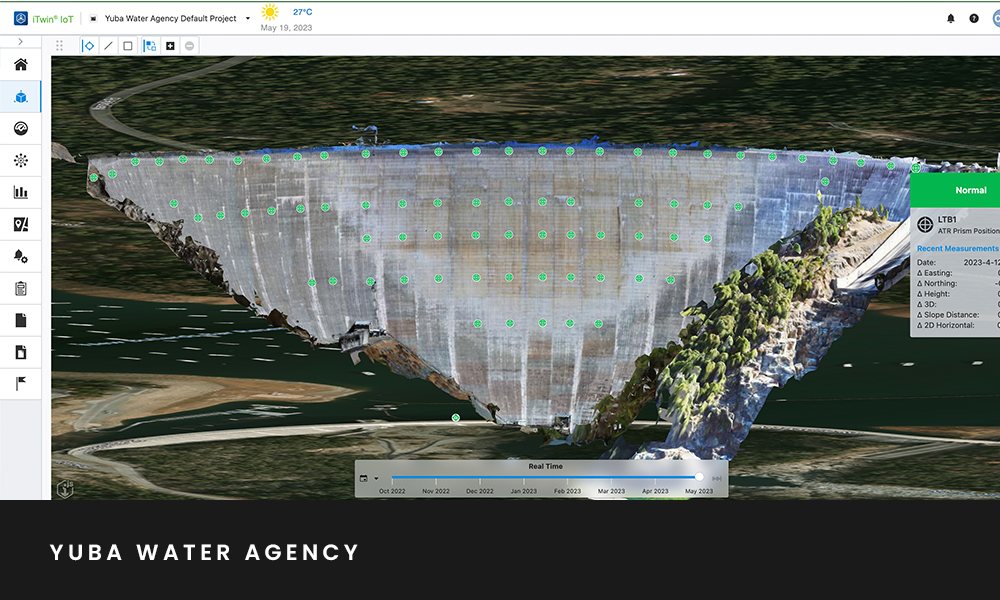Open the clipboard reports sidebar icon

[20, 288]
